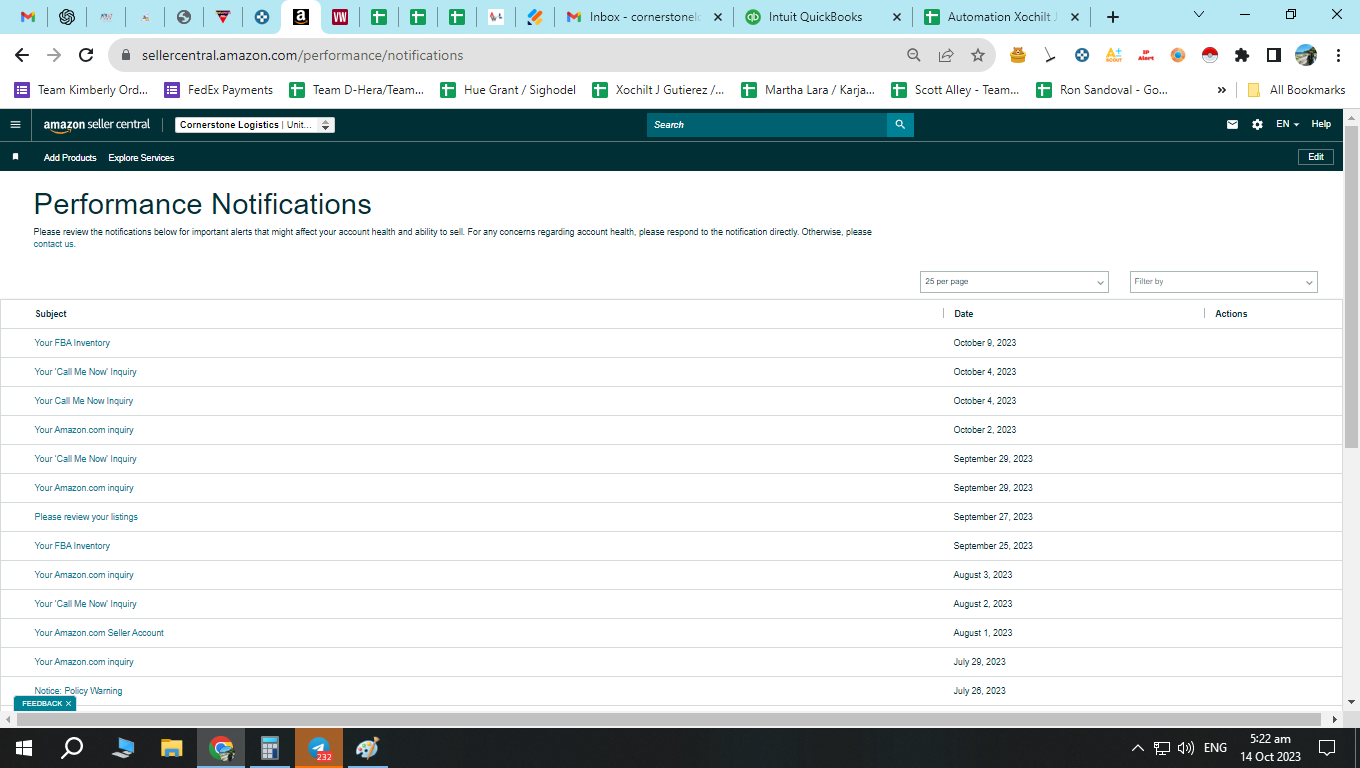This screenshot has height=768, width=1360.
Task: Click Add Products in top menu
Action: pyautogui.click(x=70, y=158)
